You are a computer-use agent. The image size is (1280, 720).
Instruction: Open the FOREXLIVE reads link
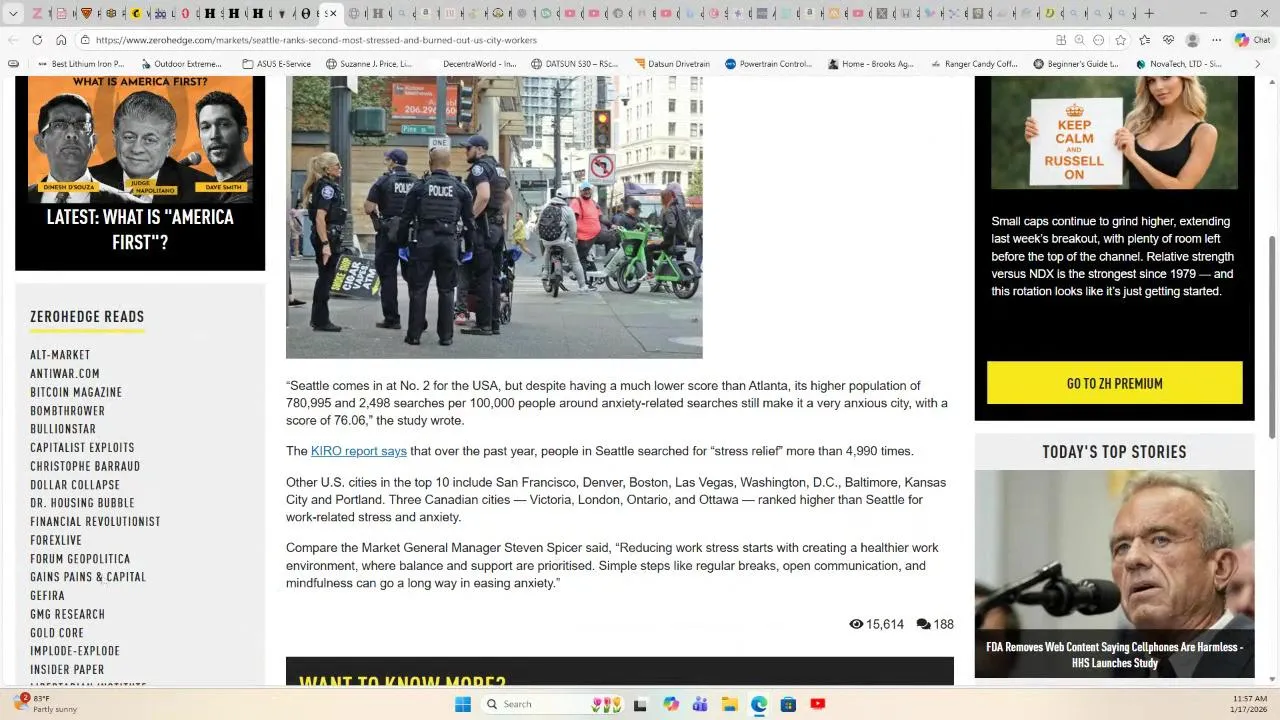click(x=56, y=540)
